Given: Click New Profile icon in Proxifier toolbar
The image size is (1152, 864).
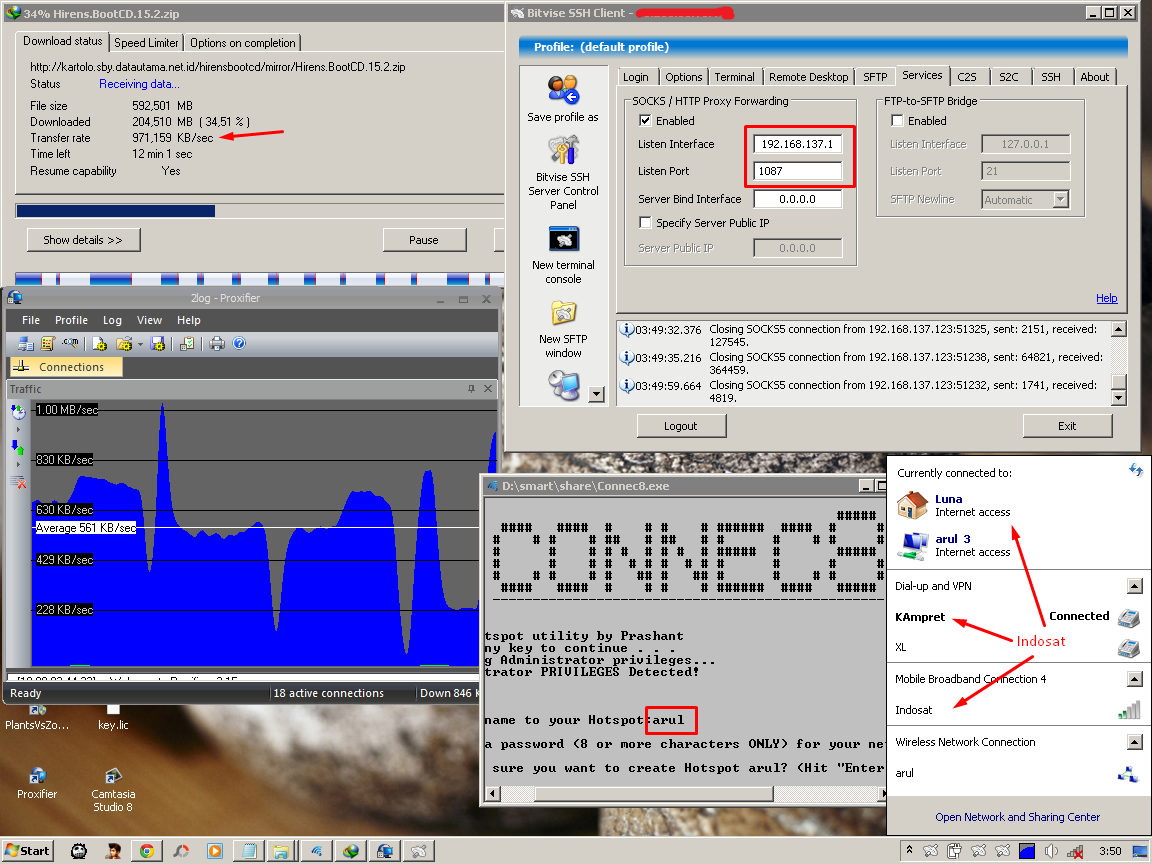Looking at the screenshot, I should (x=100, y=343).
